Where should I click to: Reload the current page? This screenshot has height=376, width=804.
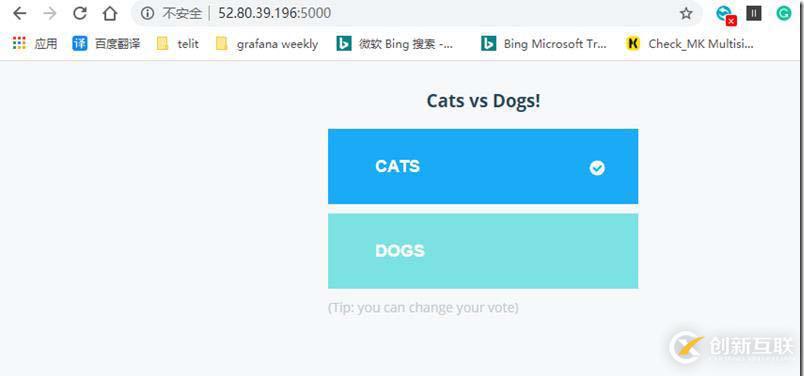[x=79, y=13]
